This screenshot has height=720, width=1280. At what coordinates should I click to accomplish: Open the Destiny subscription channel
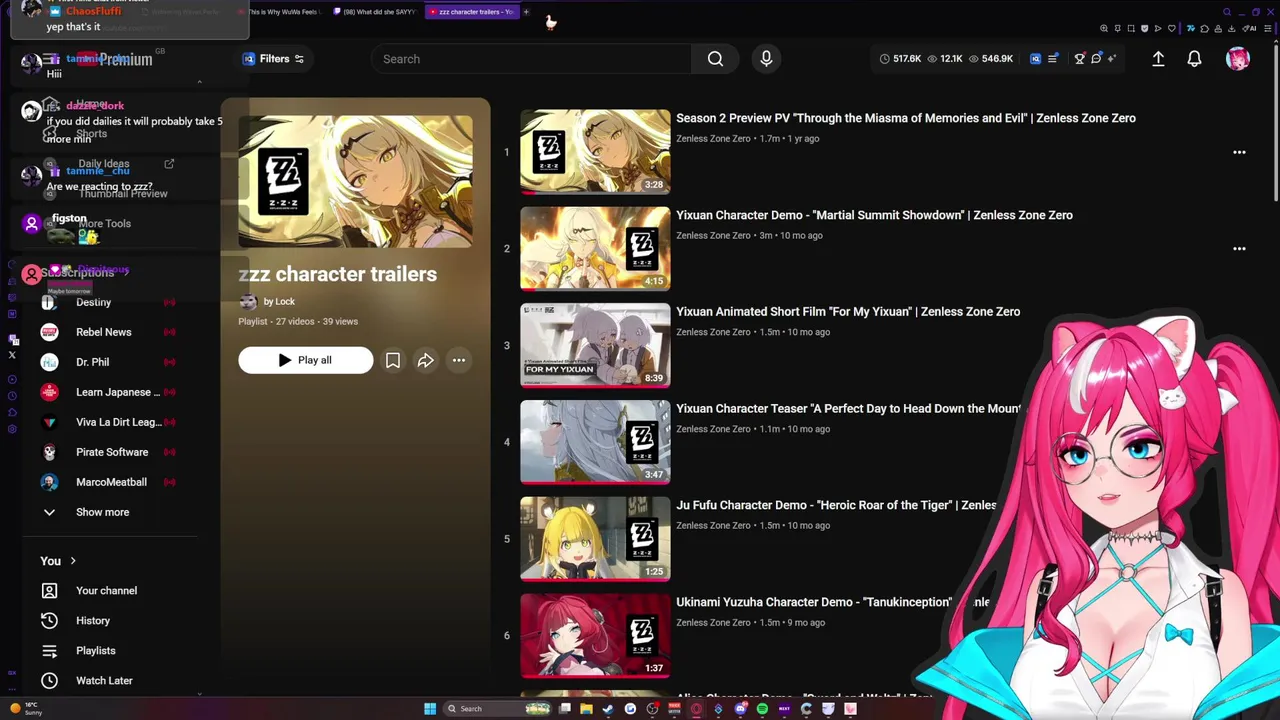point(93,302)
